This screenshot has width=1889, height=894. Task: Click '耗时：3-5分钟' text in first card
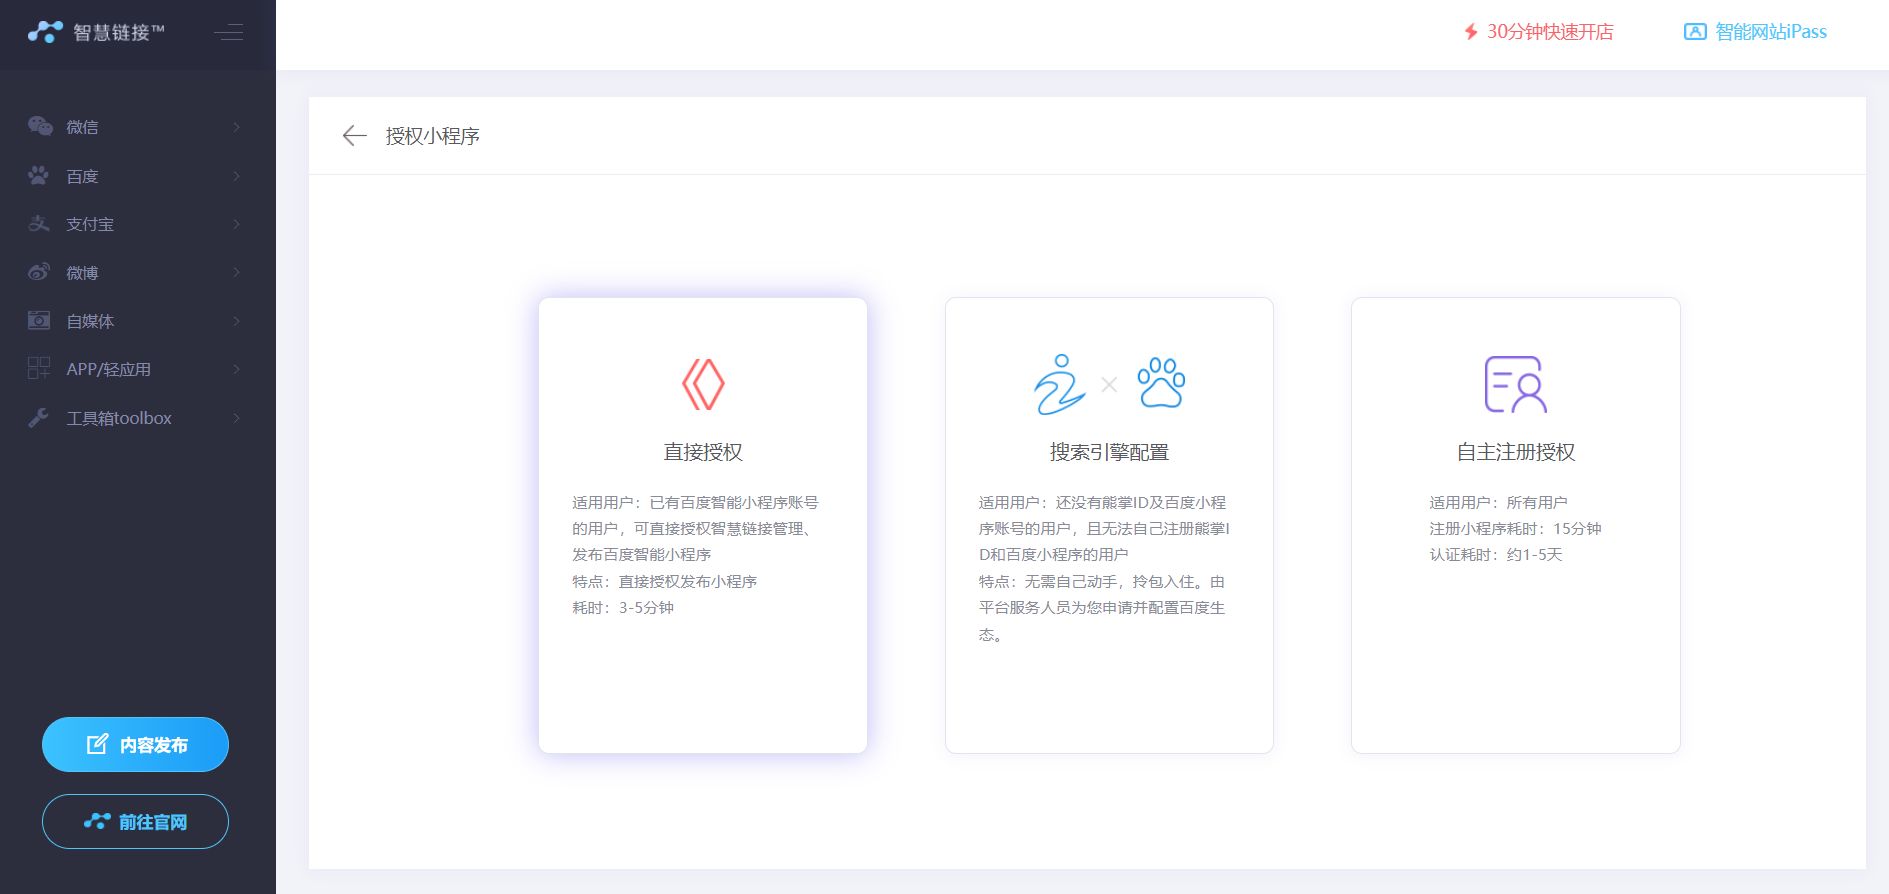click(x=623, y=607)
